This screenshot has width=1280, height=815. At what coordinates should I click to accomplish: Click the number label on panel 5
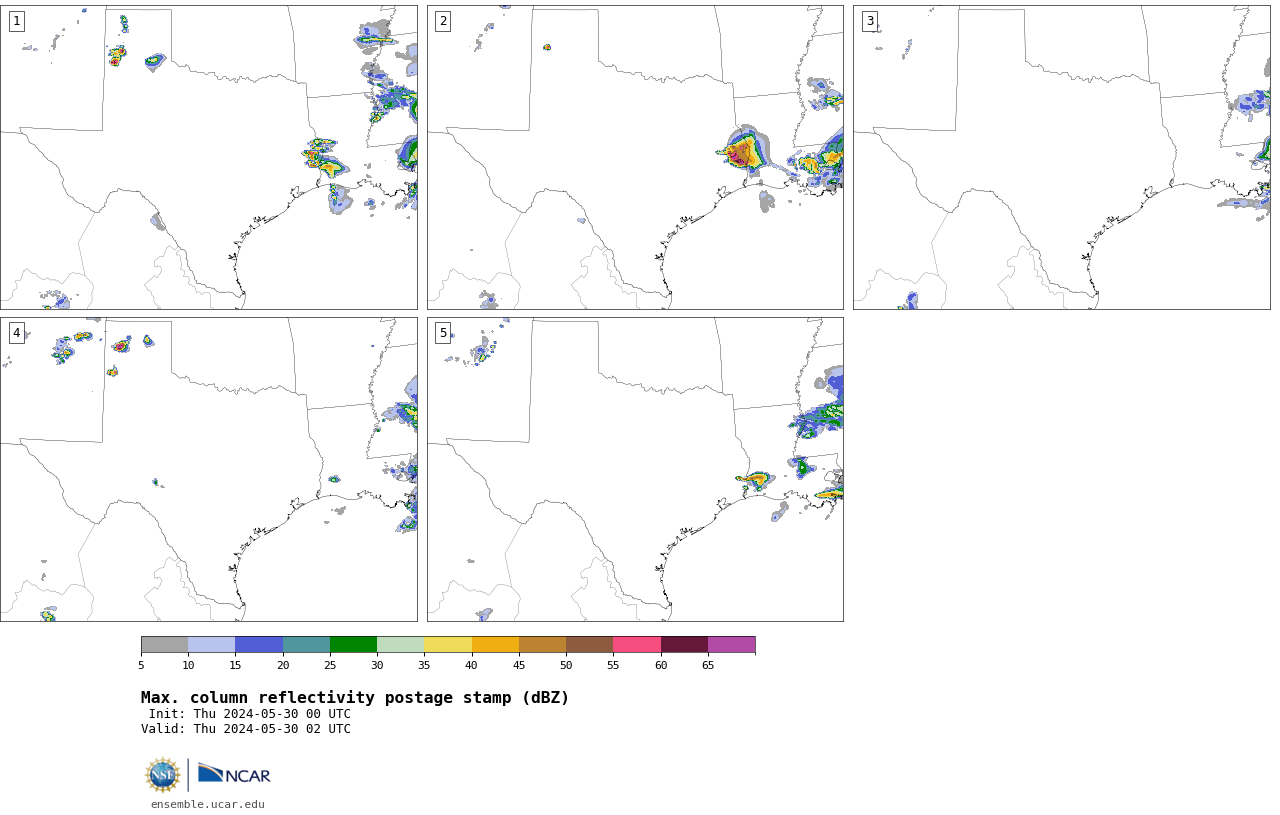(x=443, y=333)
